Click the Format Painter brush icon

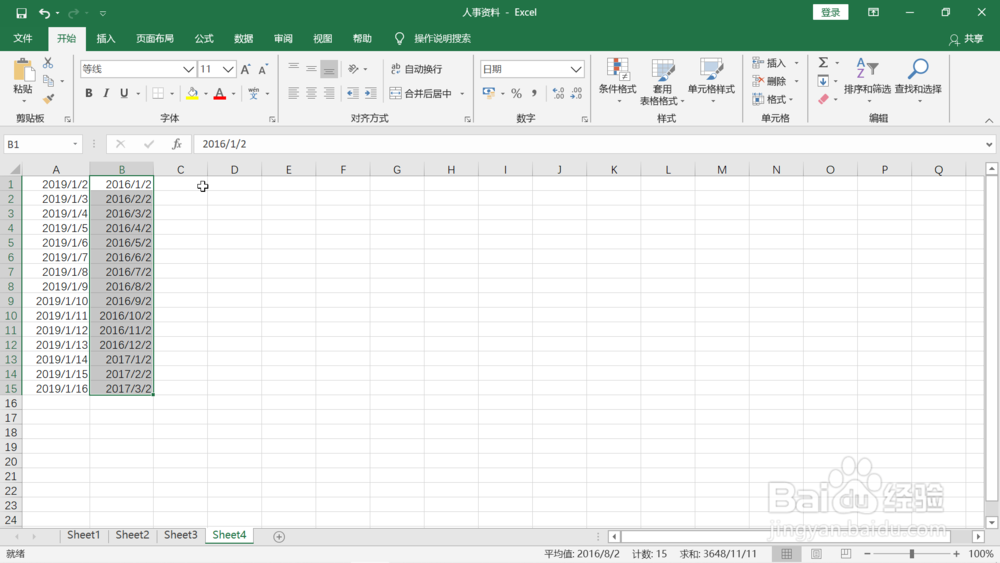tap(48, 99)
